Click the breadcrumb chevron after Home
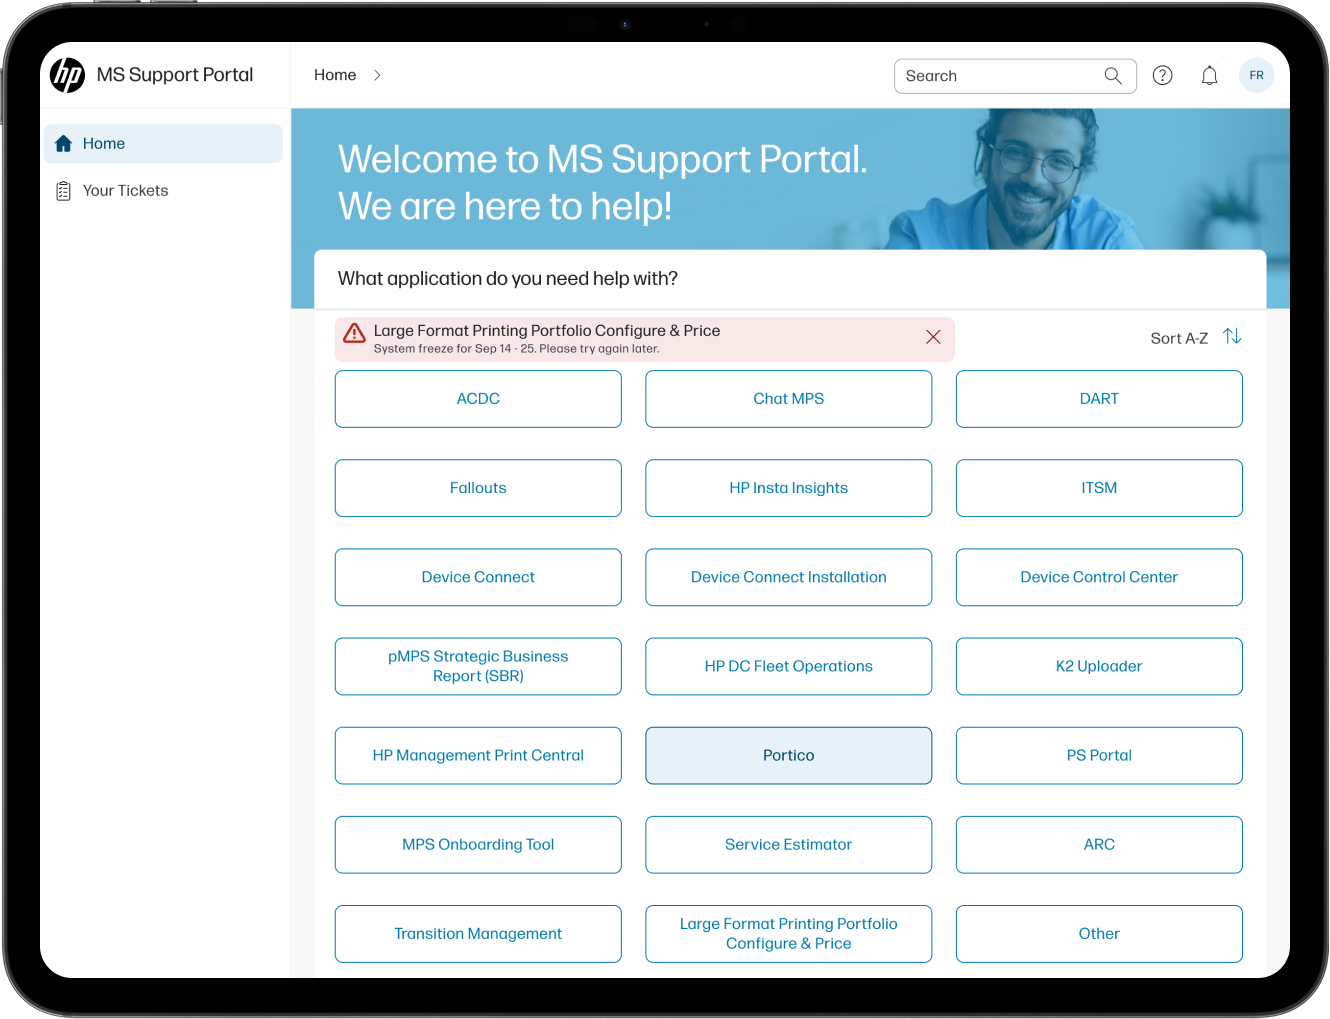 click(x=377, y=76)
